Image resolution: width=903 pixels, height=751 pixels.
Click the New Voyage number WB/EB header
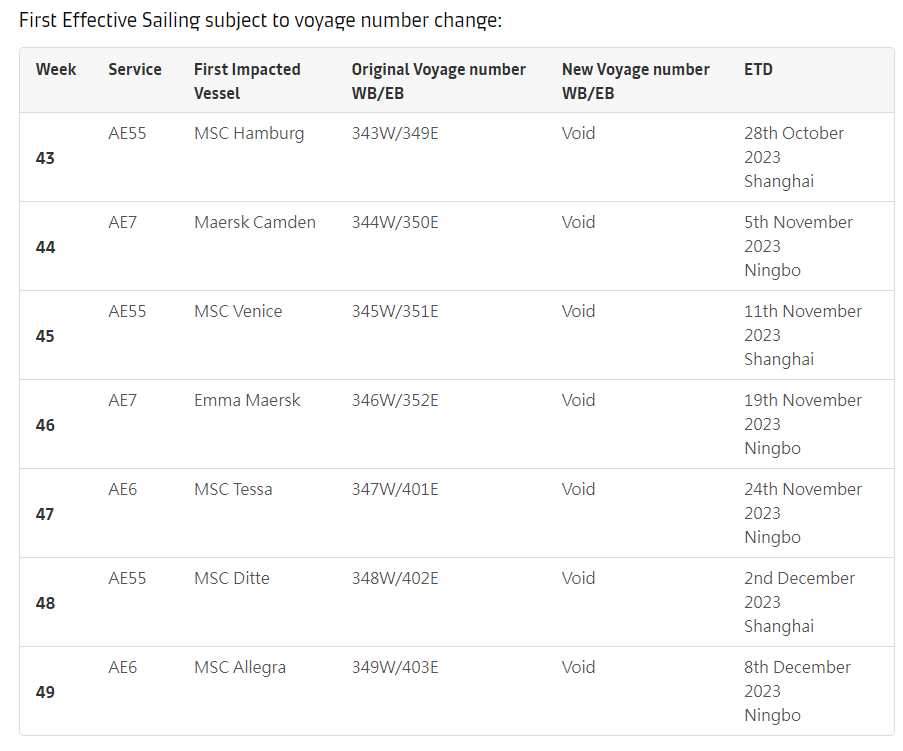(x=635, y=81)
